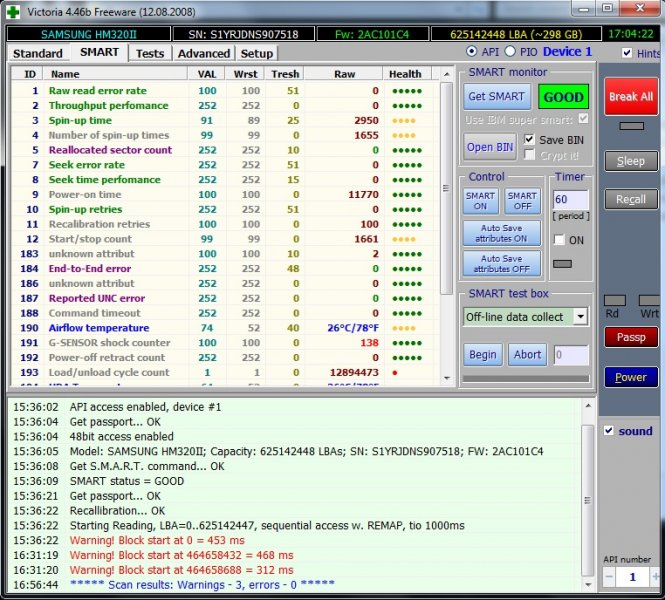The height and width of the screenshot is (600, 665).
Task: Enable the Timer ON checkbox
Action: (x=560, y=240)
